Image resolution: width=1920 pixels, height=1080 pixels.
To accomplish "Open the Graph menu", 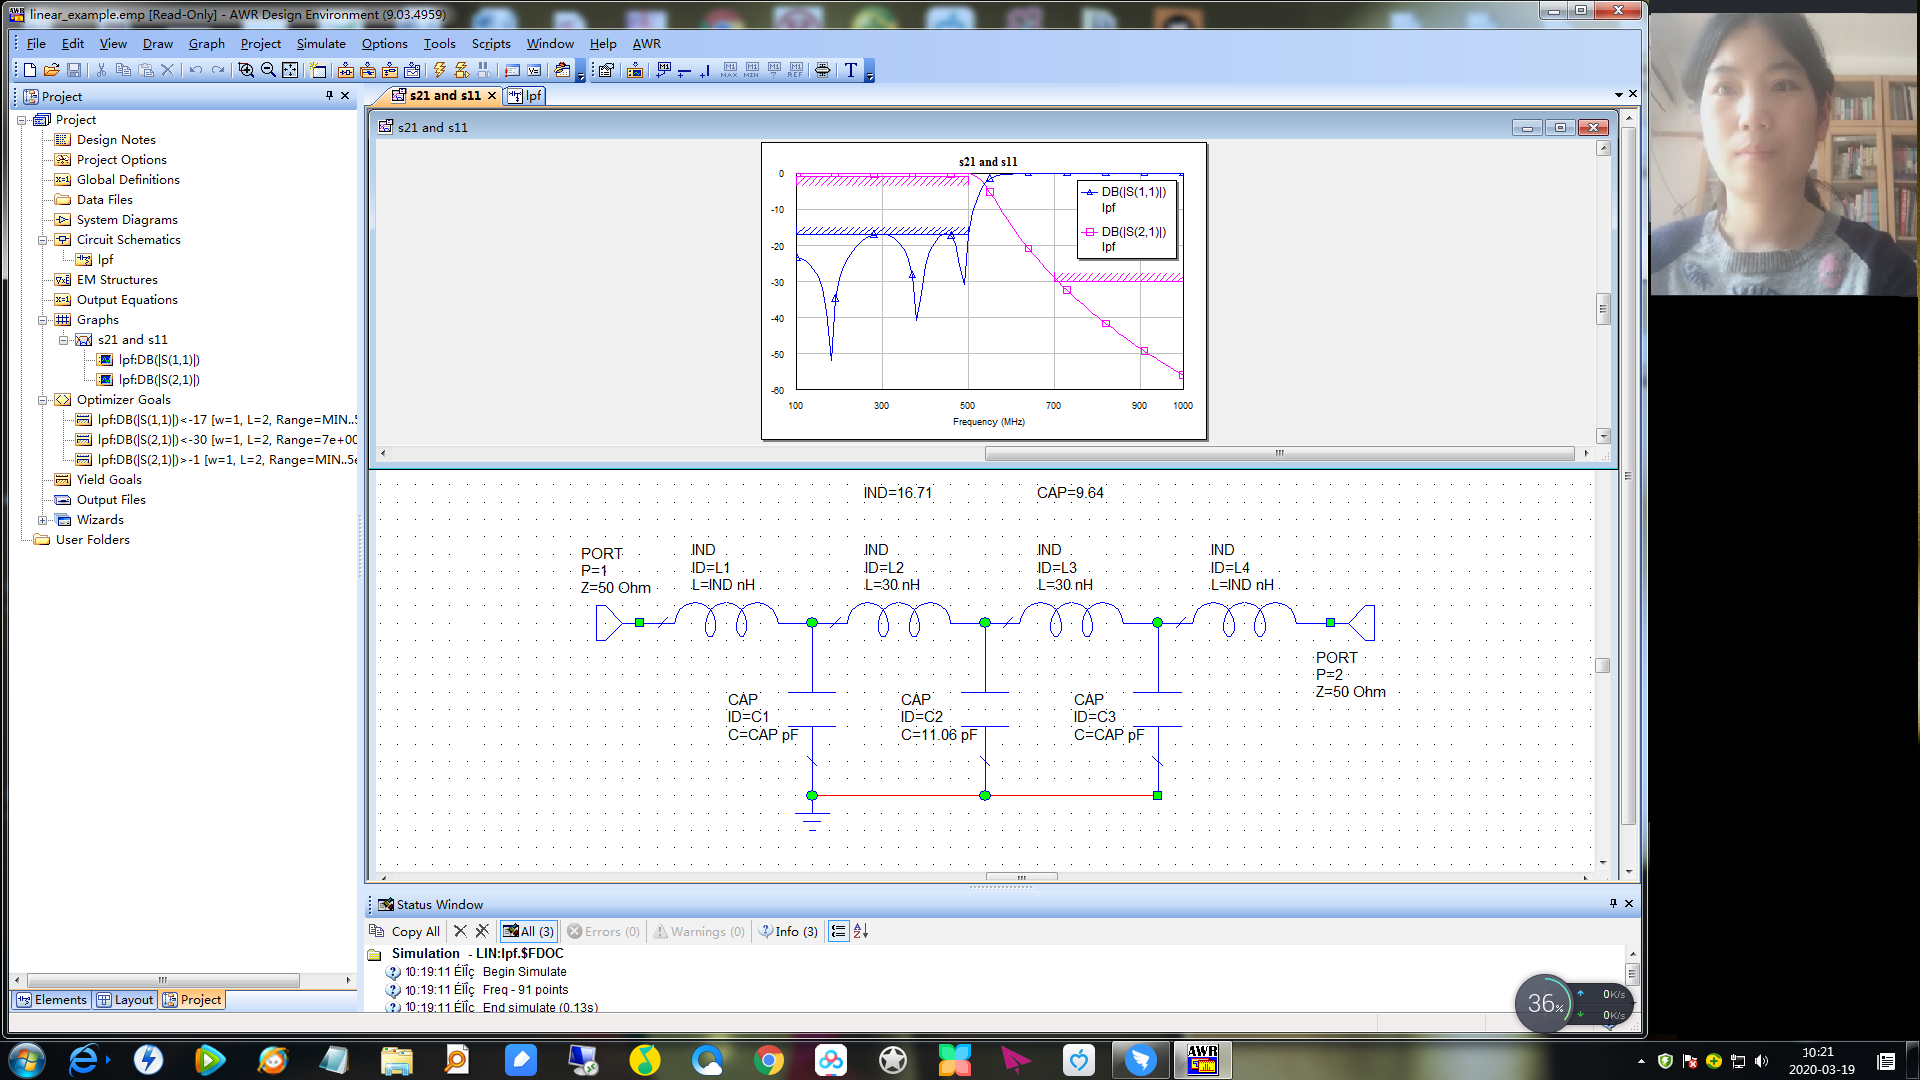I will point(206,43).
